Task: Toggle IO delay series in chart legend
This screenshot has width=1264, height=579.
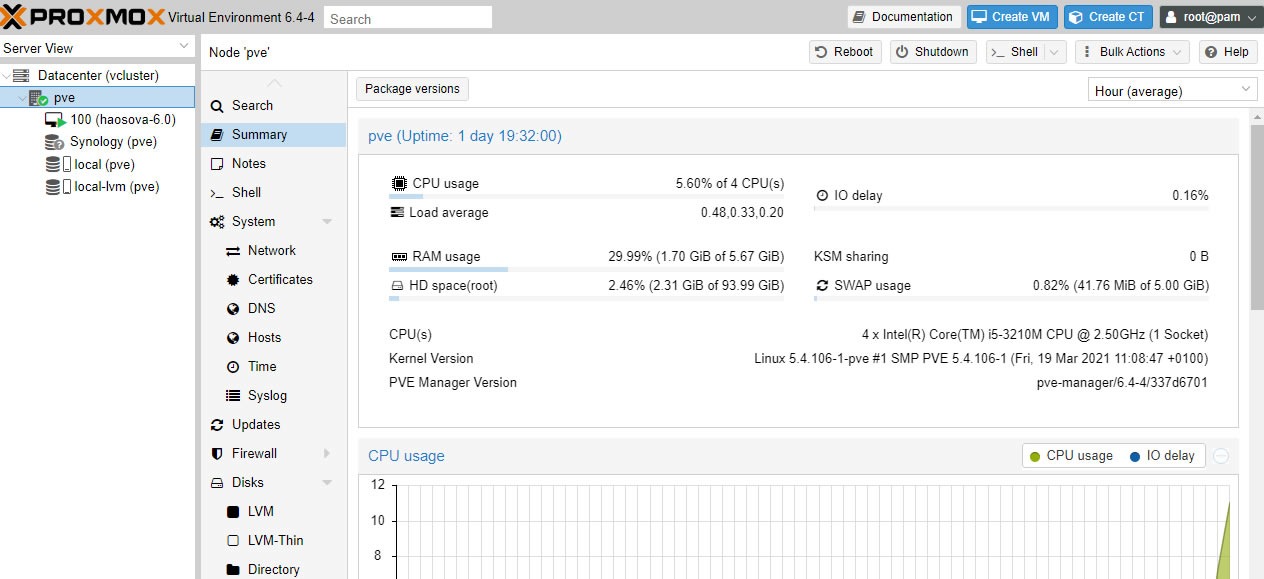Action: 1161,455
